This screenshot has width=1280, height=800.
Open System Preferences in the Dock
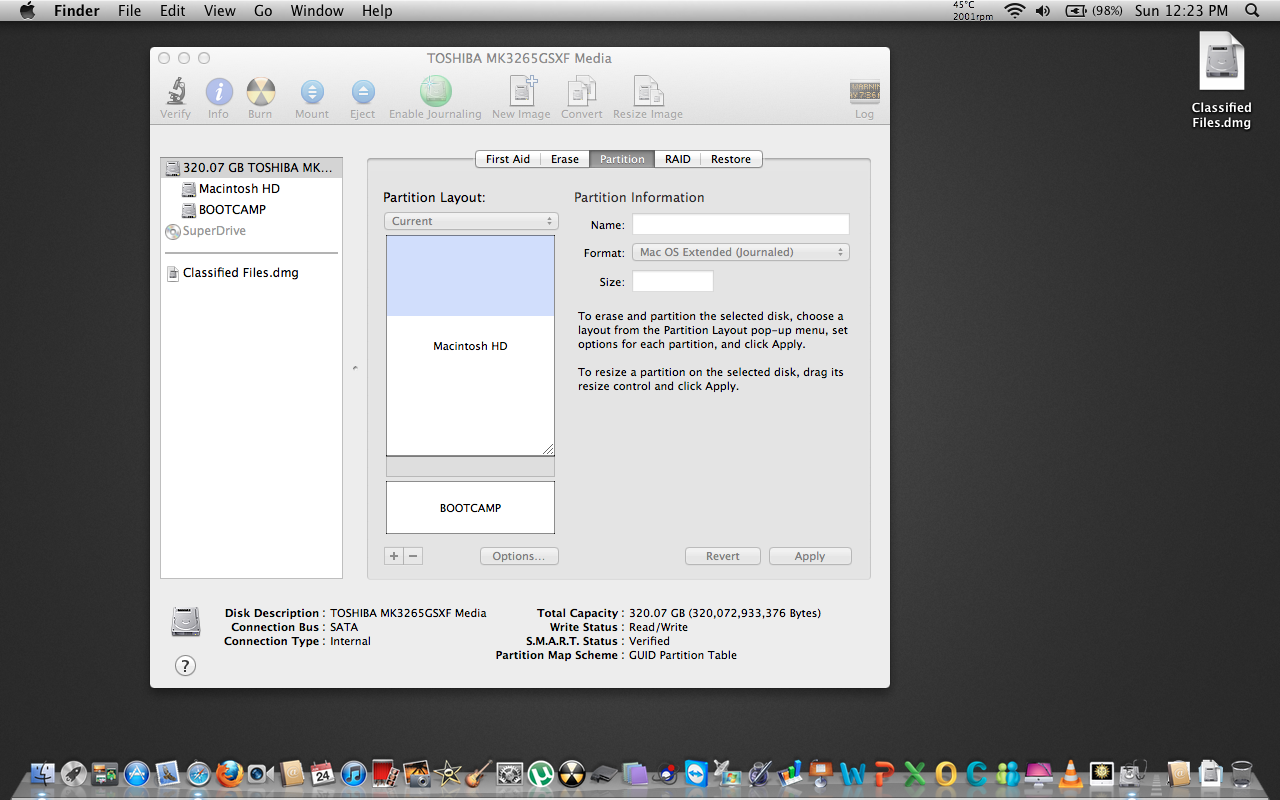click(510, 773)
